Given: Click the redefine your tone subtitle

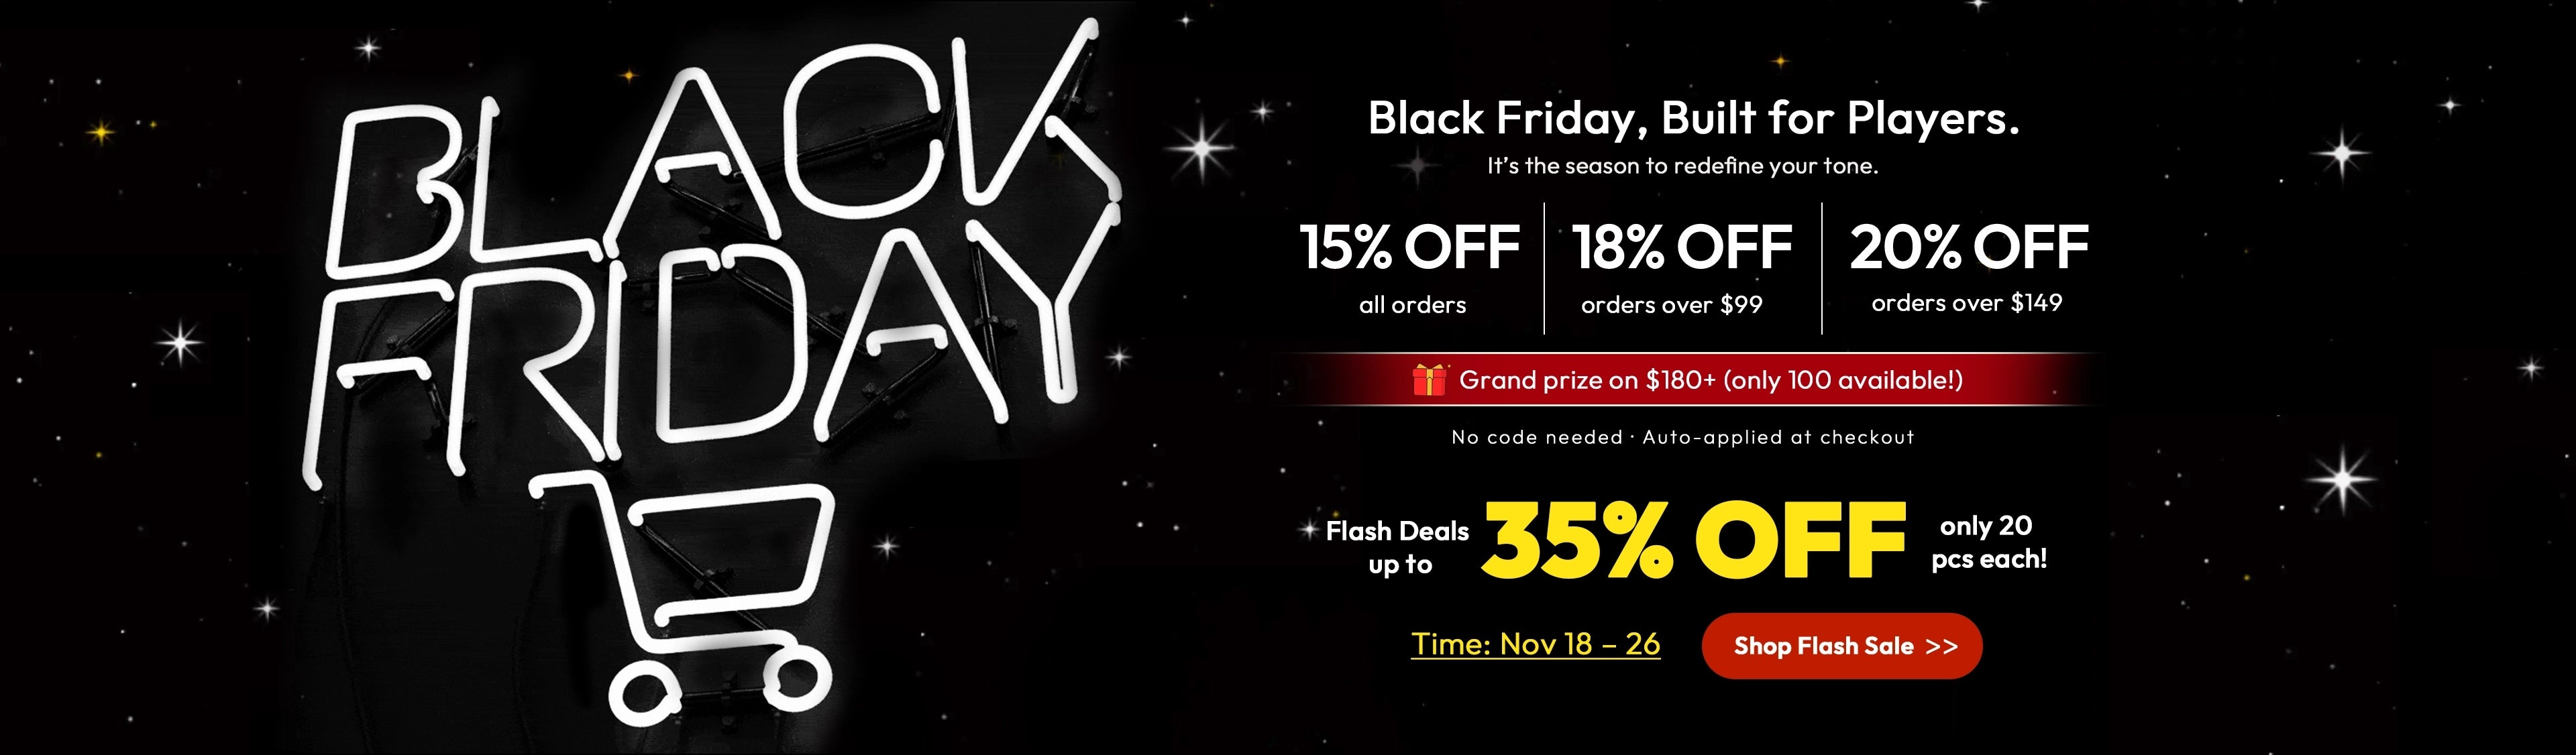Looking at the screenshot, I should click(1682, 166).
